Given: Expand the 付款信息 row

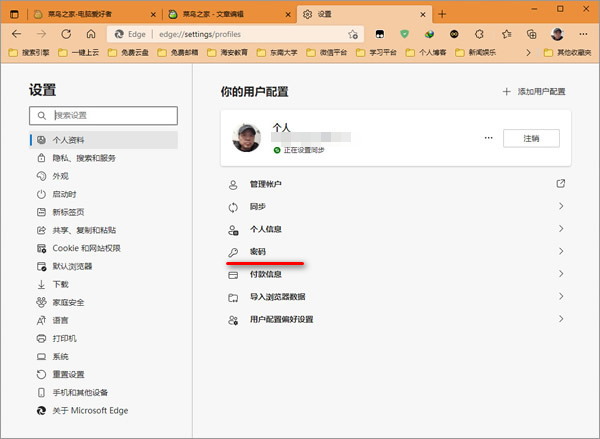Looking at the screenshot, I should point(561,274).
